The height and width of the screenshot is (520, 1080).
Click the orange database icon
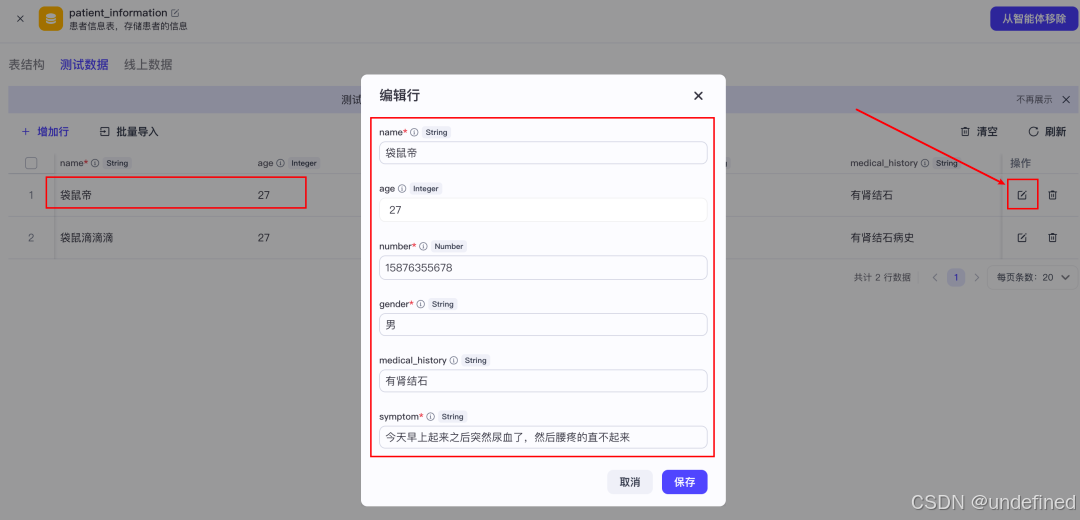tap(51, 19)
